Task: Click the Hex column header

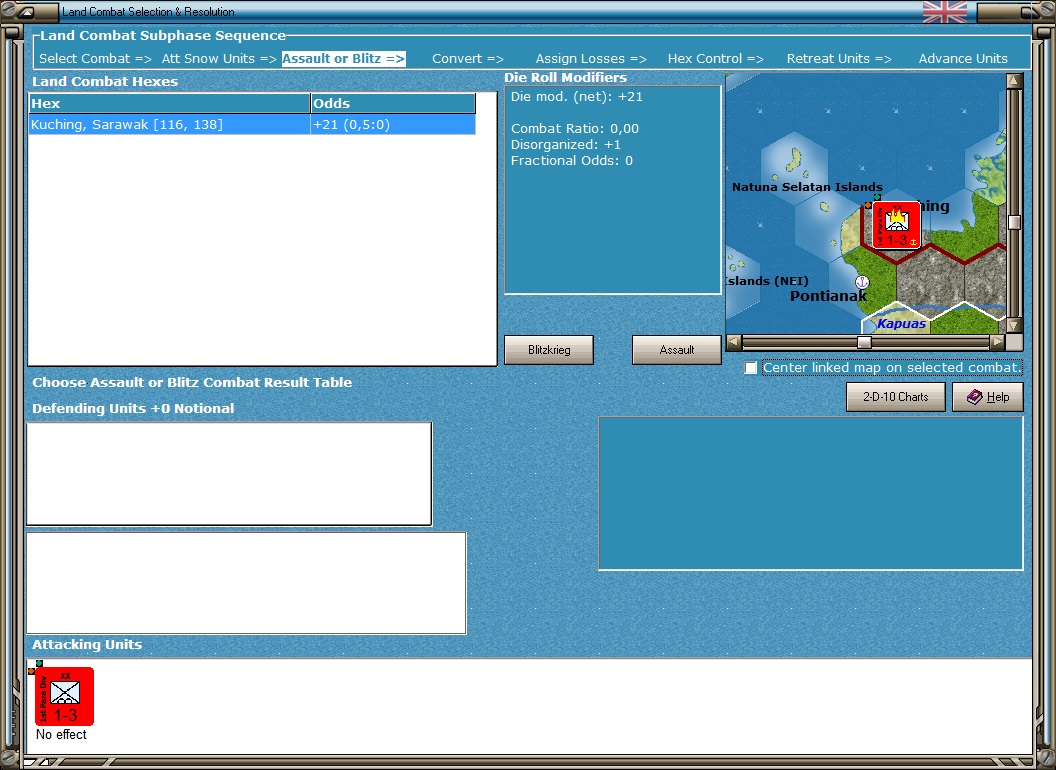Action: [x=169, y=103]
